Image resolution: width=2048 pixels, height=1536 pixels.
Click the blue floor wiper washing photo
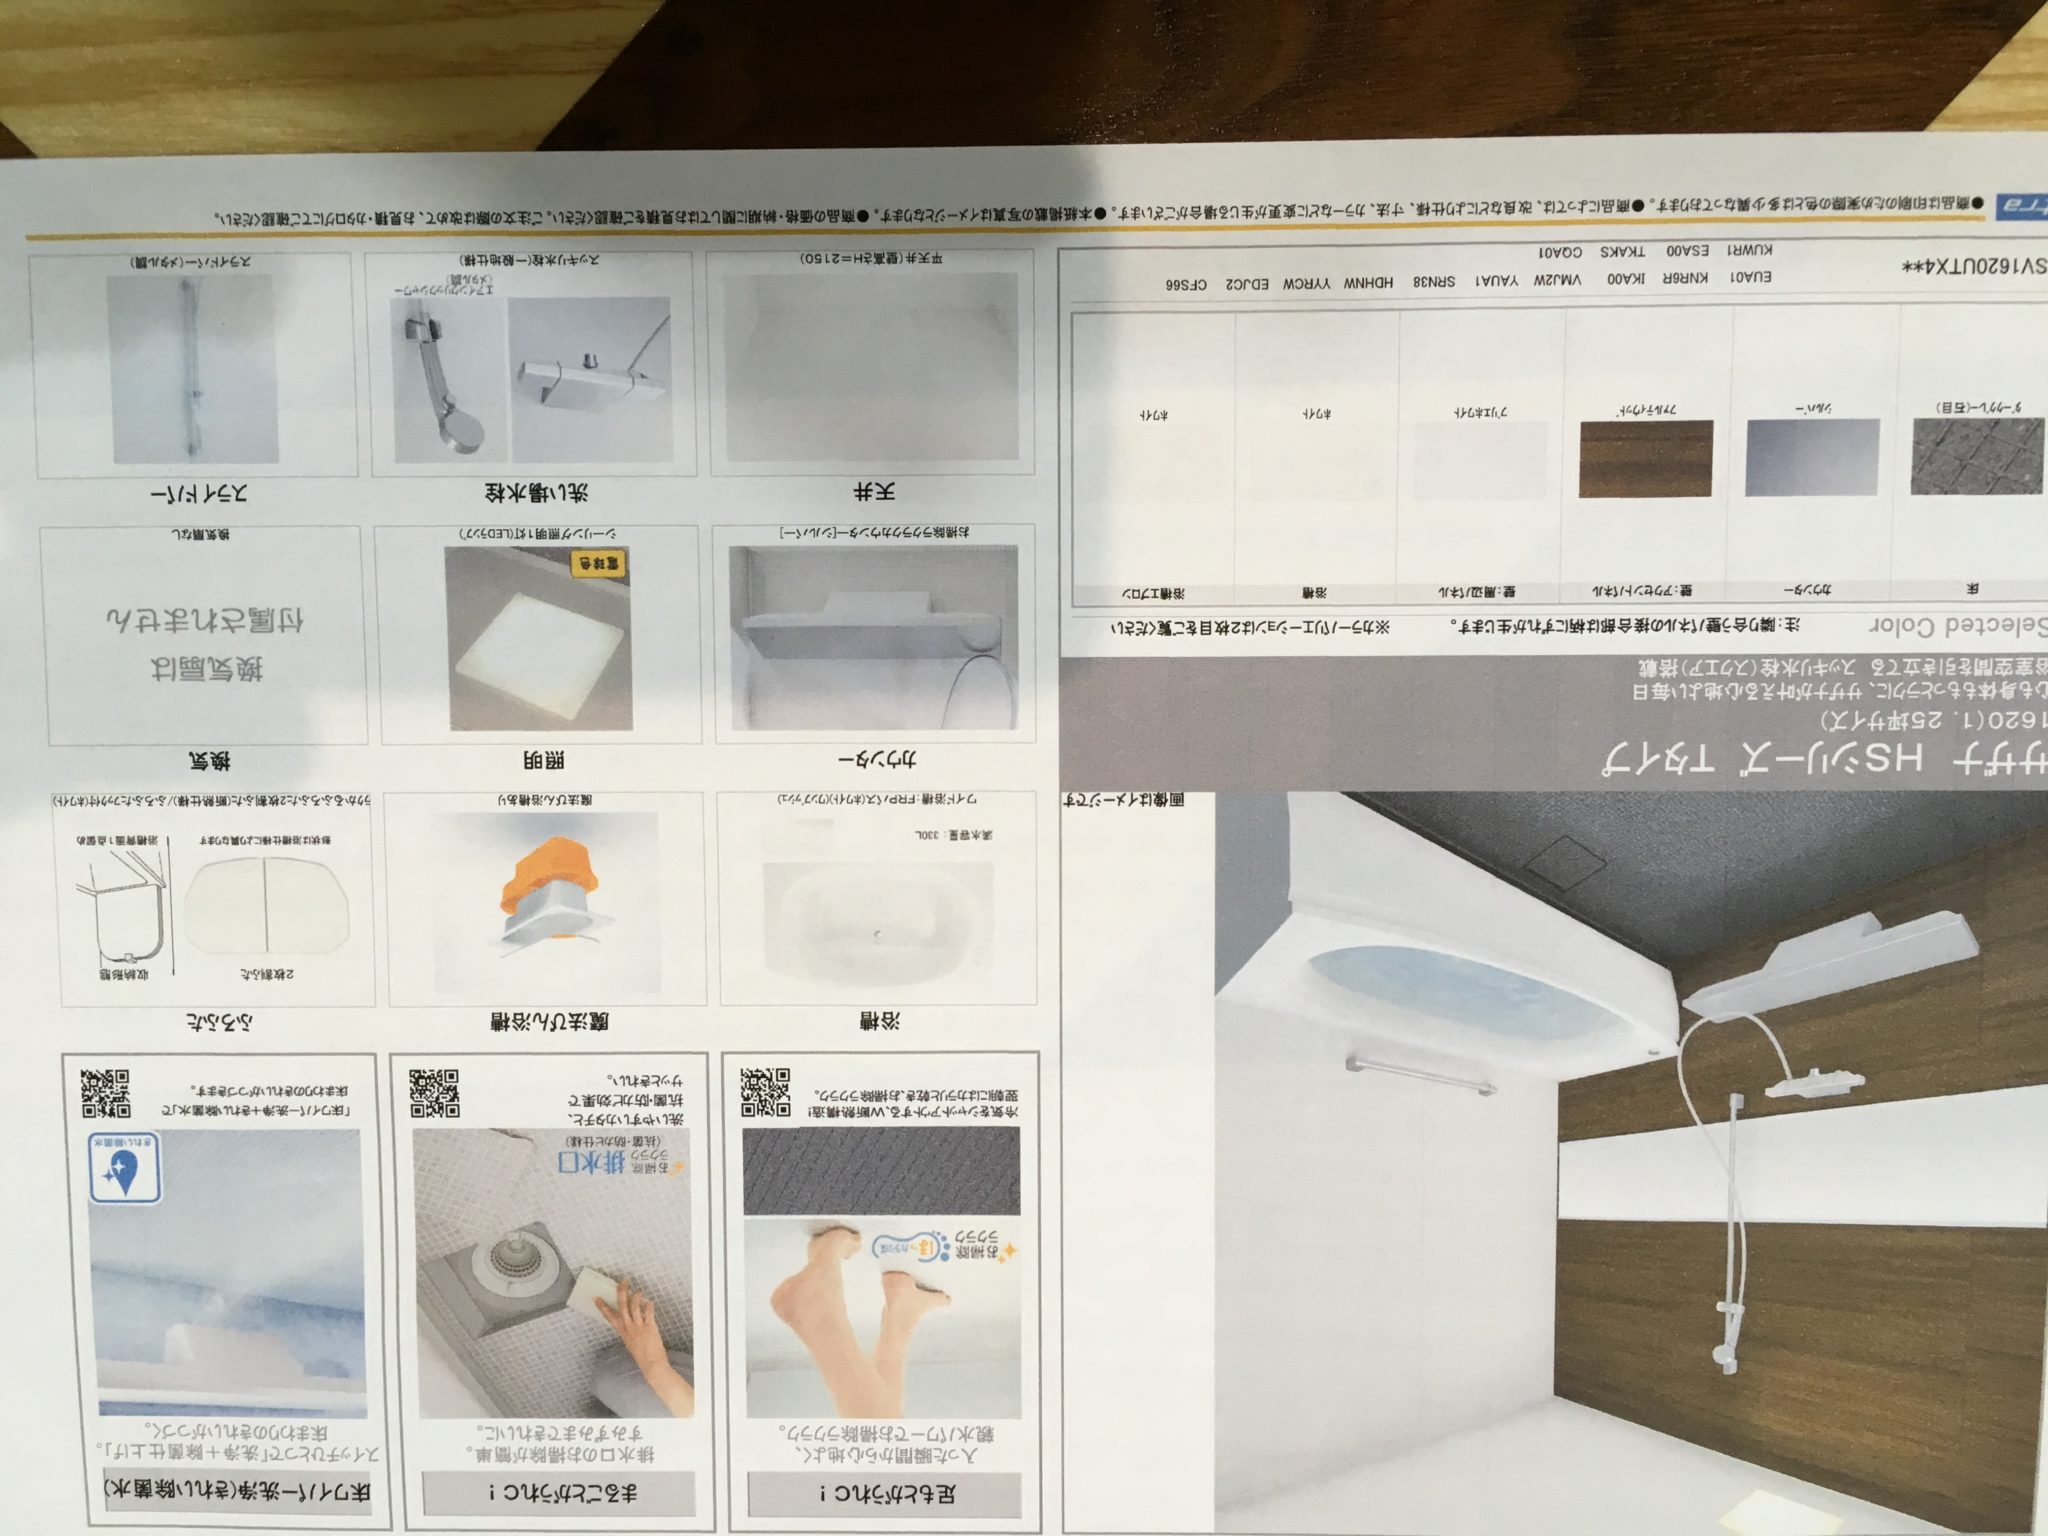[230, 1275]
